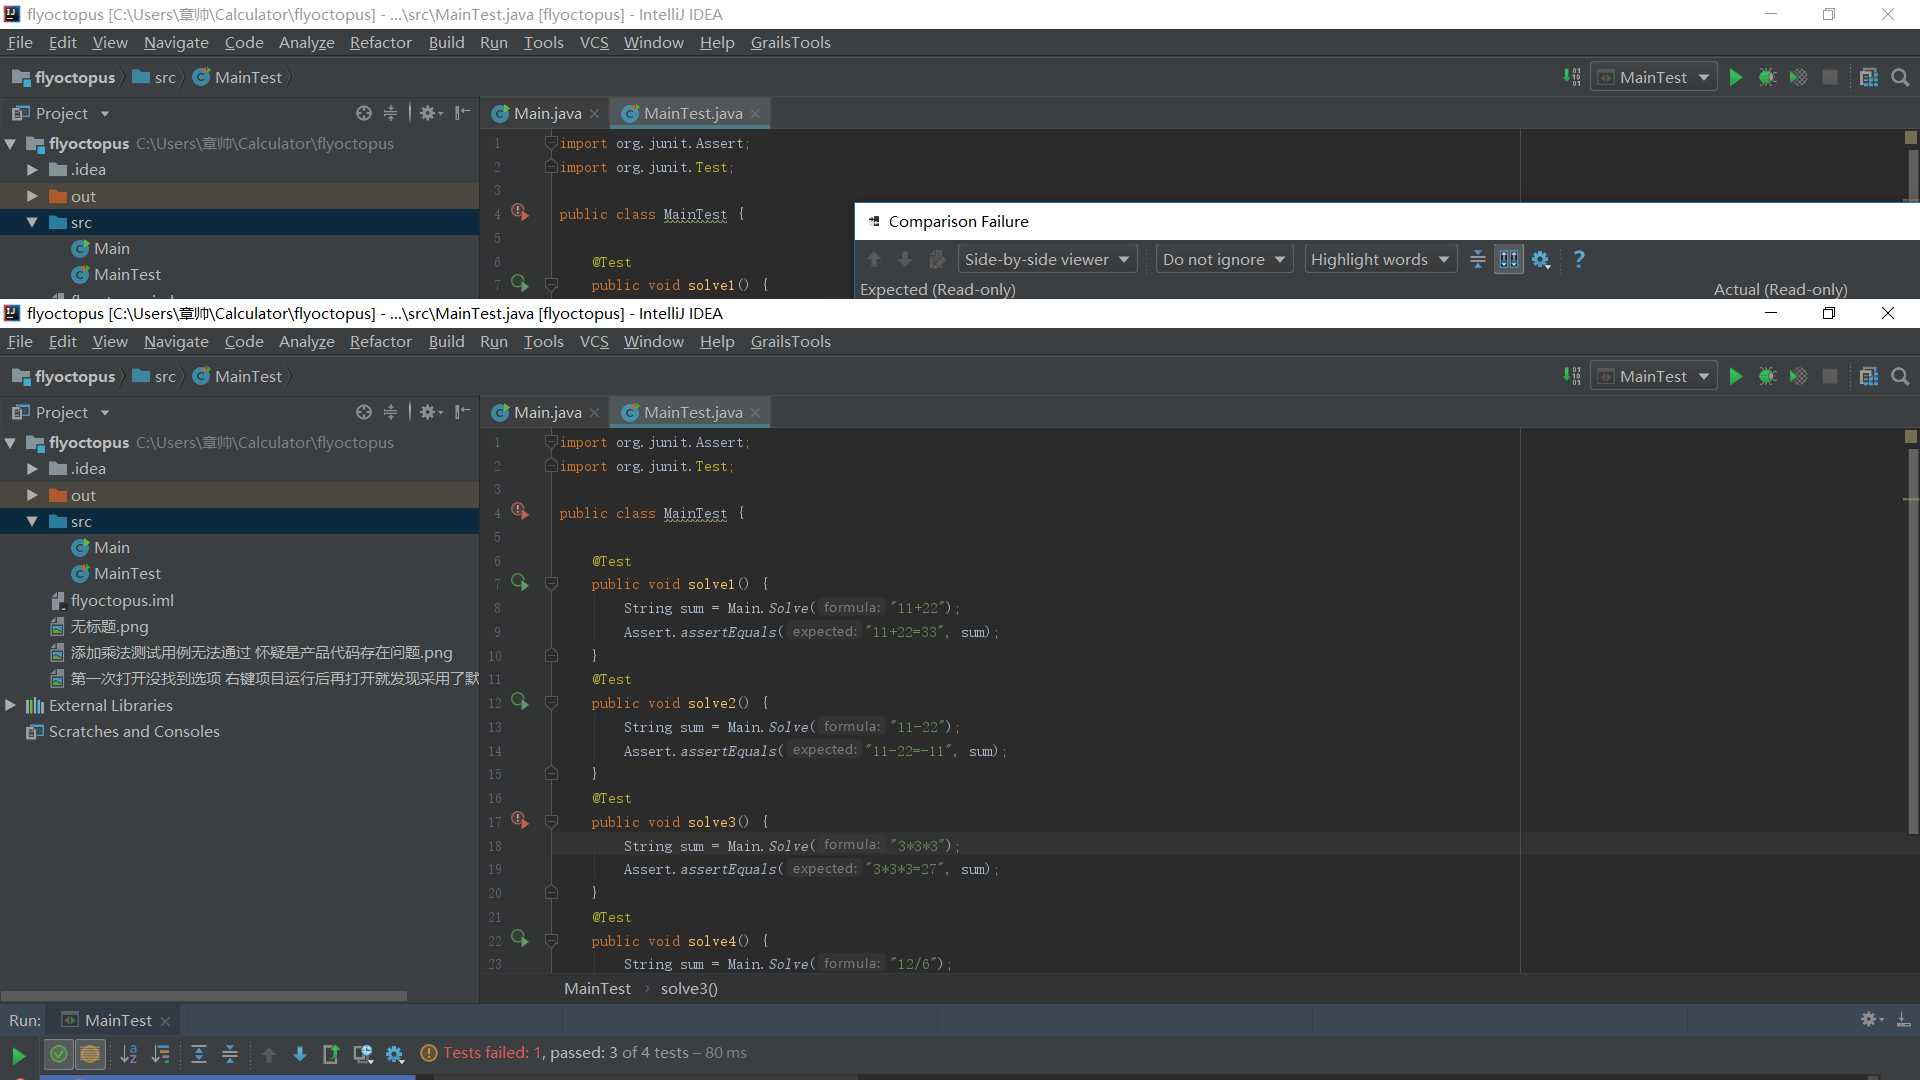Open Comparison Failure settings gear
This screenshot has height=1080, width=1920.
click(x=1541, y=260)
